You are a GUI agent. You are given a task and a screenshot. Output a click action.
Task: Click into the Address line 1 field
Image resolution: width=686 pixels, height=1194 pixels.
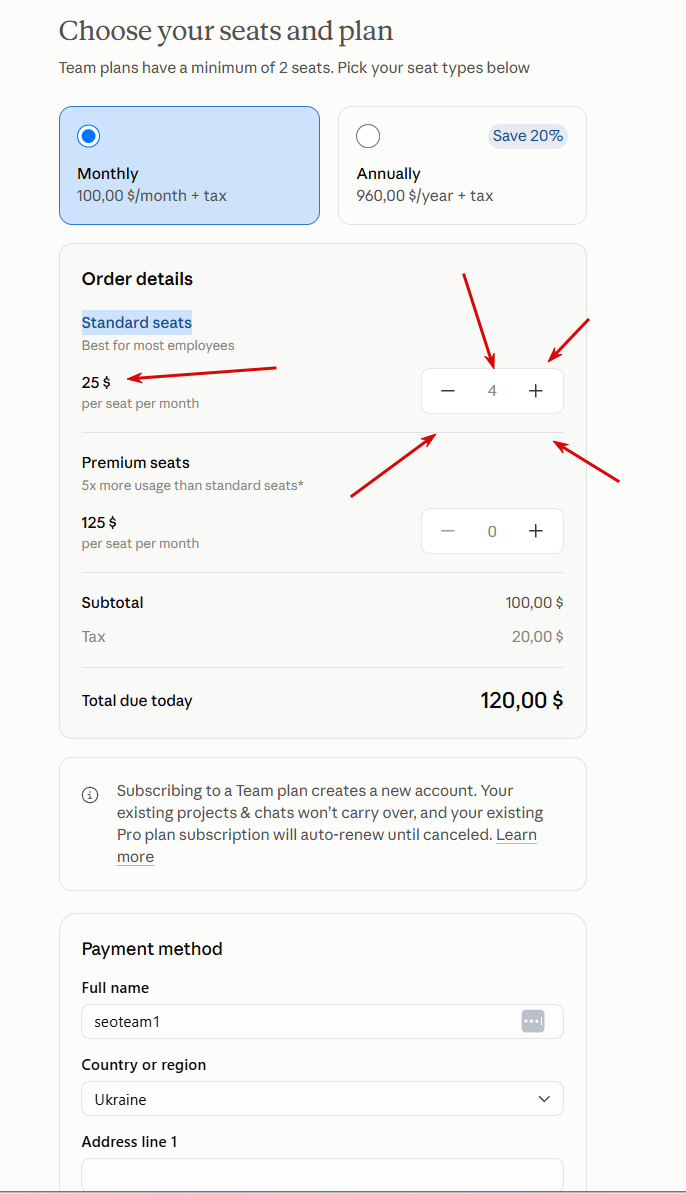tap(322, 1173)
